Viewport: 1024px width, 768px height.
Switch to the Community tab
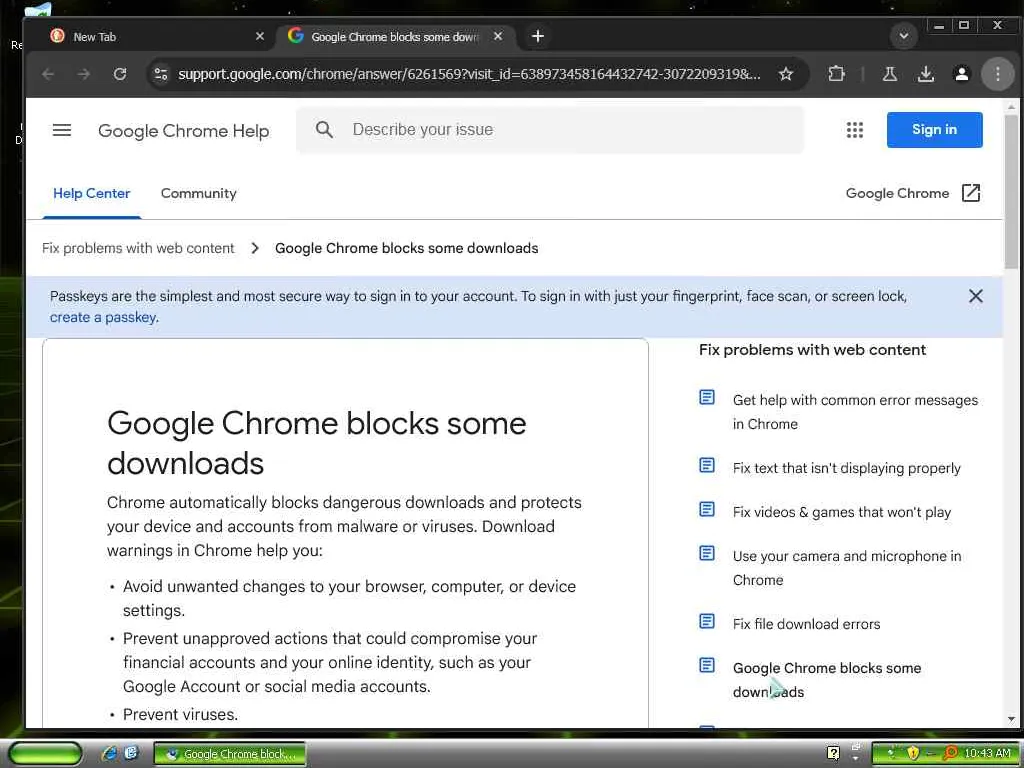[199, 193]
